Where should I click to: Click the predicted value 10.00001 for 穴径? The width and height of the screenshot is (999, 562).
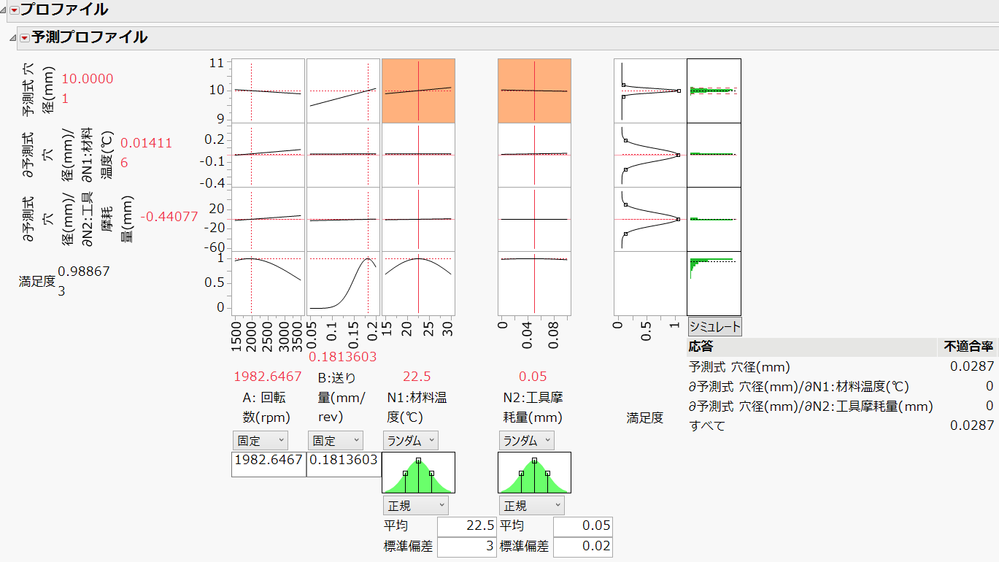pyautogui.click(x=87, y=89)
